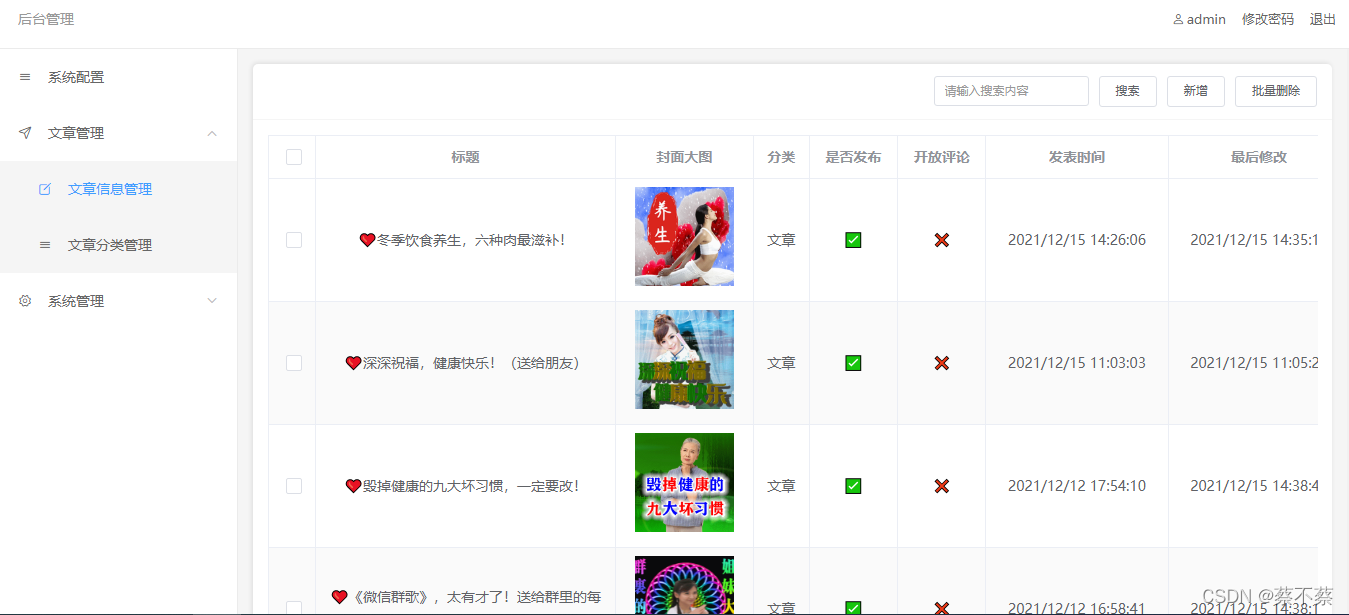This screenshot has height=615, width=1349.
Task: Click publish time 2021/12/15 11:03:03
Action: (1077, 363)
